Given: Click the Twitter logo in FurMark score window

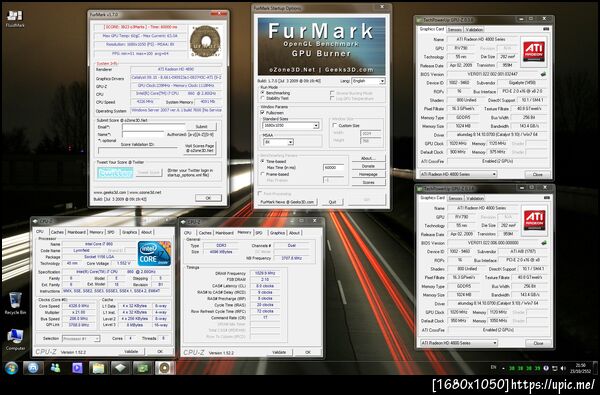Looking at the screenshot, I should (x=115, y=173).
